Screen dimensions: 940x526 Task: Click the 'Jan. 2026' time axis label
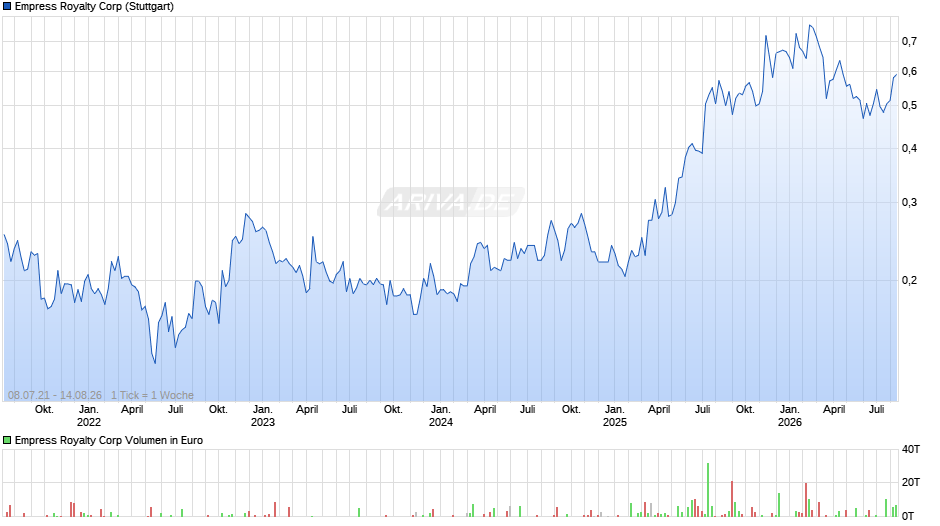click(x=790, y=416)
